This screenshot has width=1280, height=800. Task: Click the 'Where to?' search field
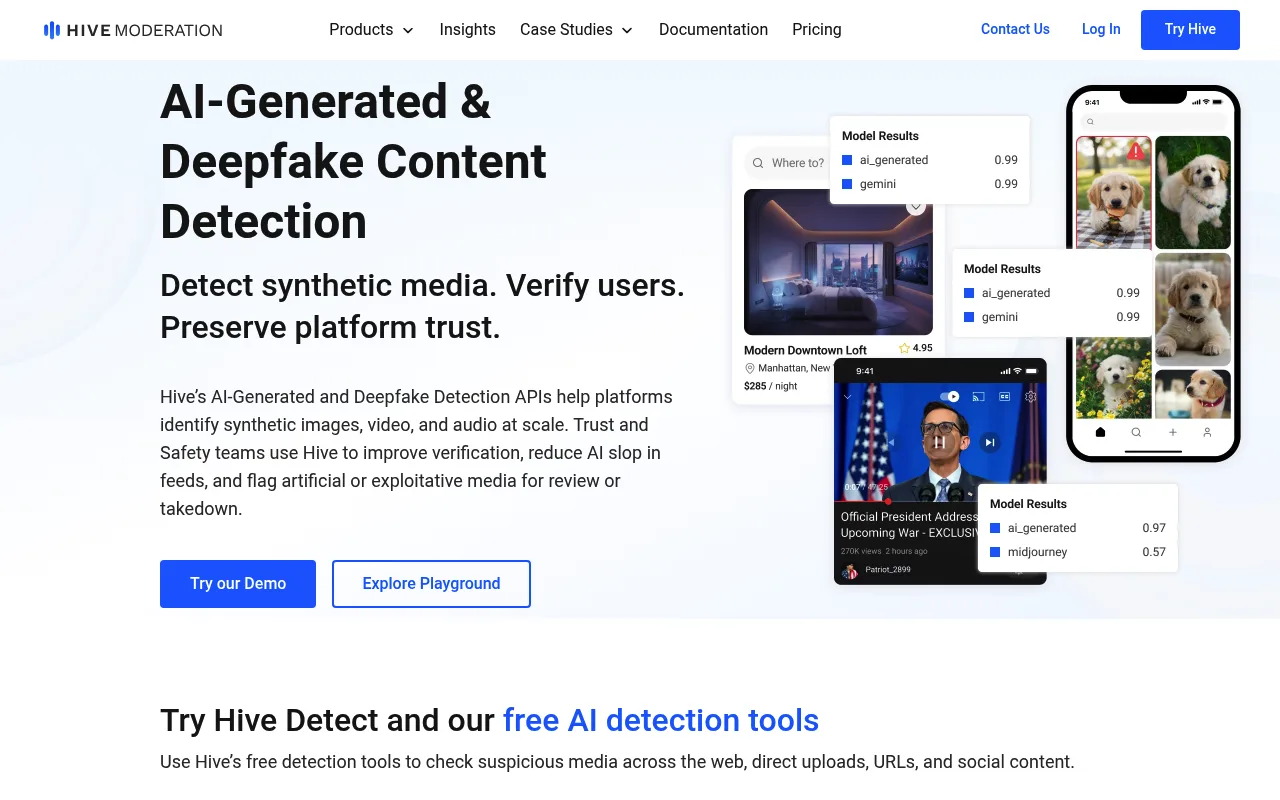(787, 163)
